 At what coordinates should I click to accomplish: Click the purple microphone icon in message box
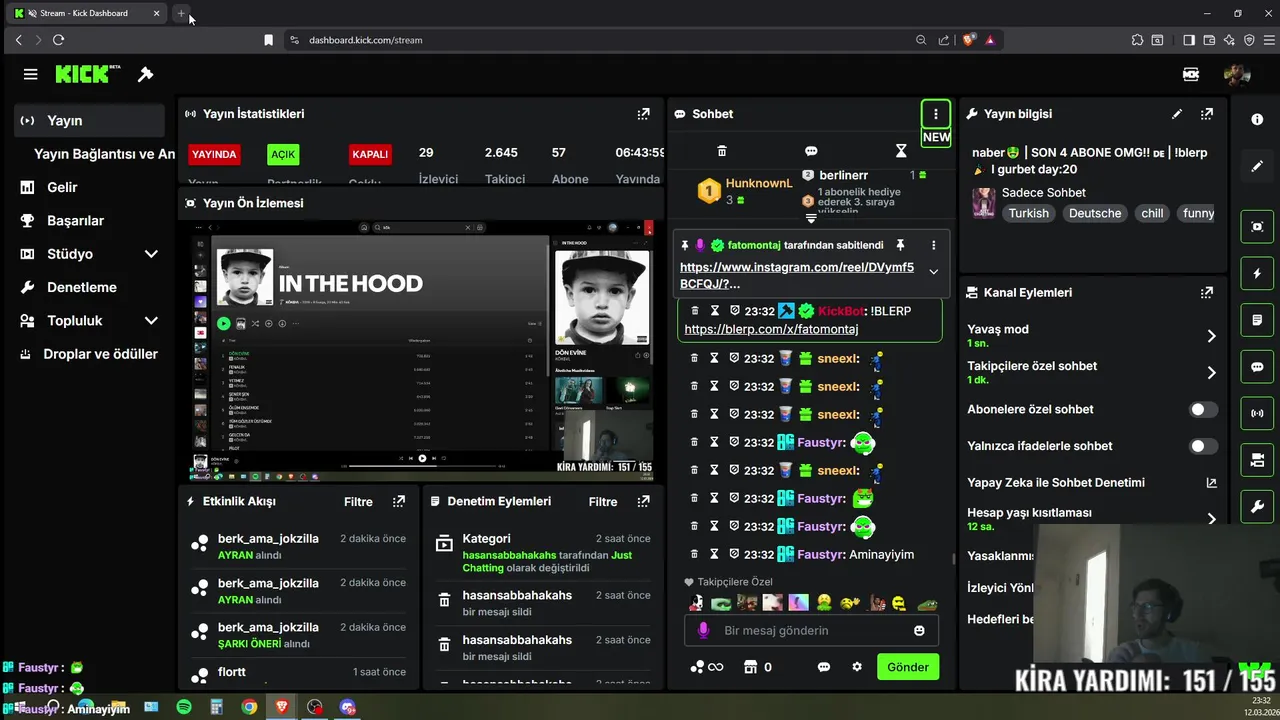click(704, 631)
